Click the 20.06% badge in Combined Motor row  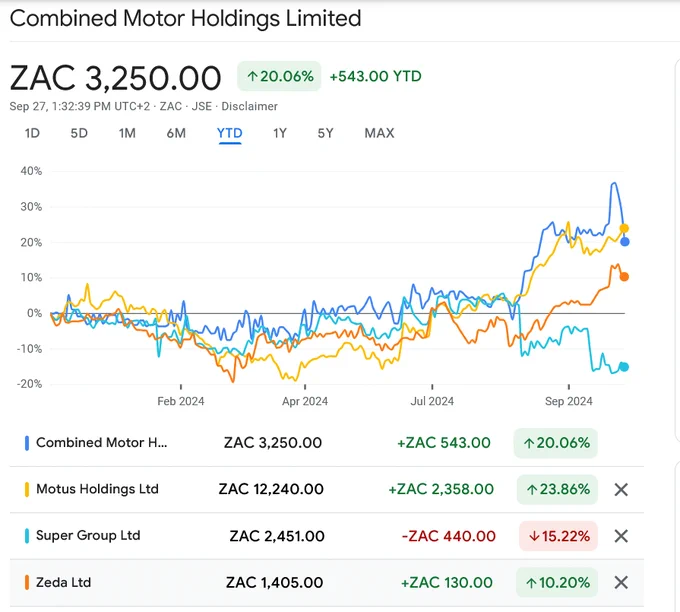pyautogui.click(x=556, y=443)
